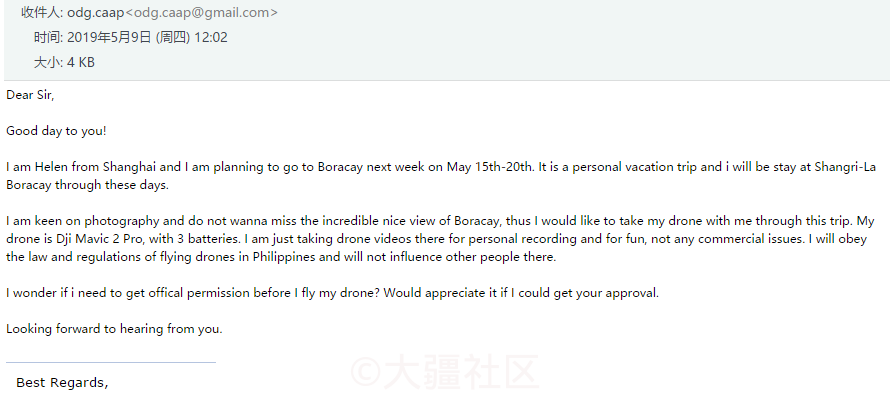
Task: Click the sentence starting I am Helen from Shanghai
Action: click(x=270, y=167)
